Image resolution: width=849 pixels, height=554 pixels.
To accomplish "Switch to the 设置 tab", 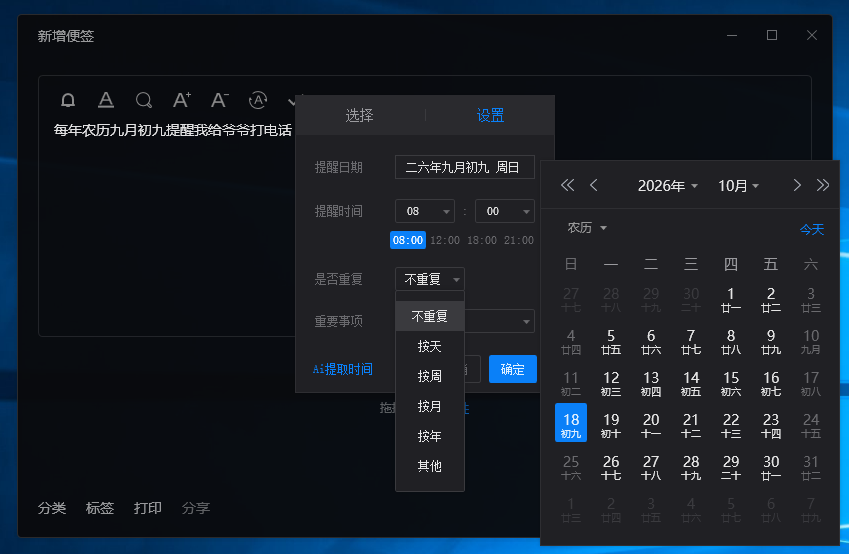I will point(490,115).
